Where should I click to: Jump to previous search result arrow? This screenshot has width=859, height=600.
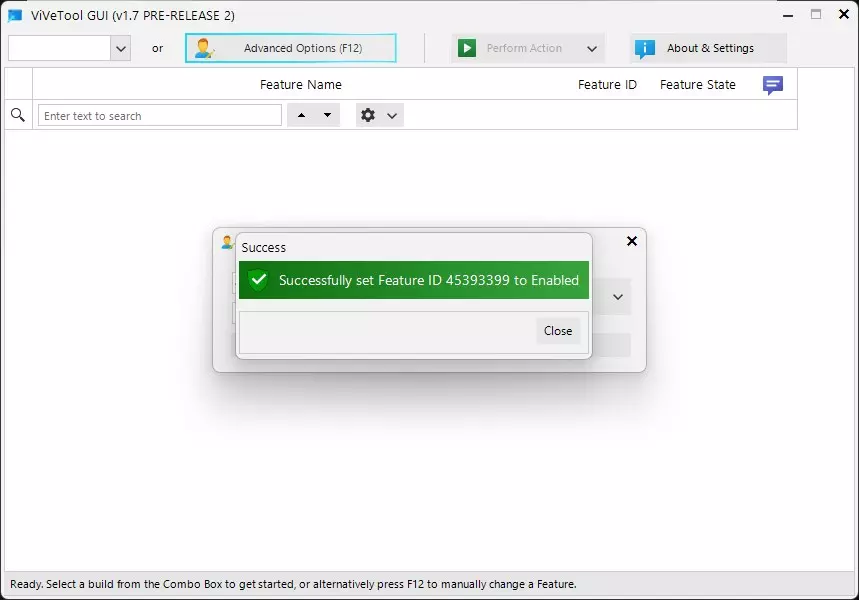[301, 115]
